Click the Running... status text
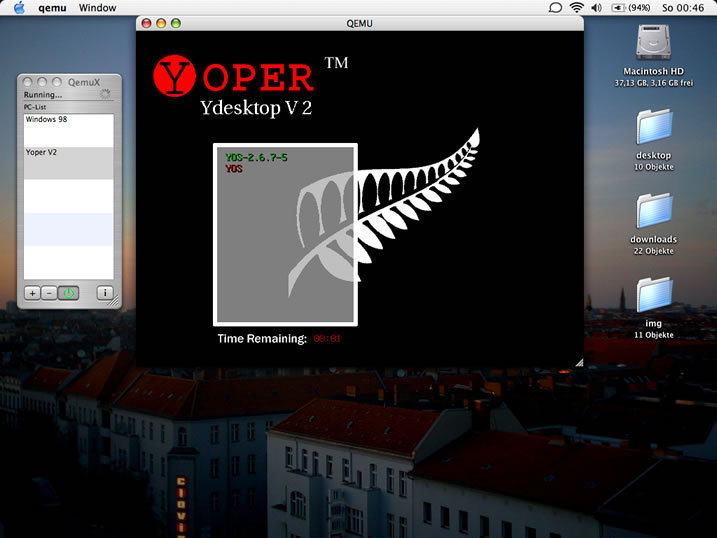This screenshot has width=717, height=538. click(x=43, y=95)
